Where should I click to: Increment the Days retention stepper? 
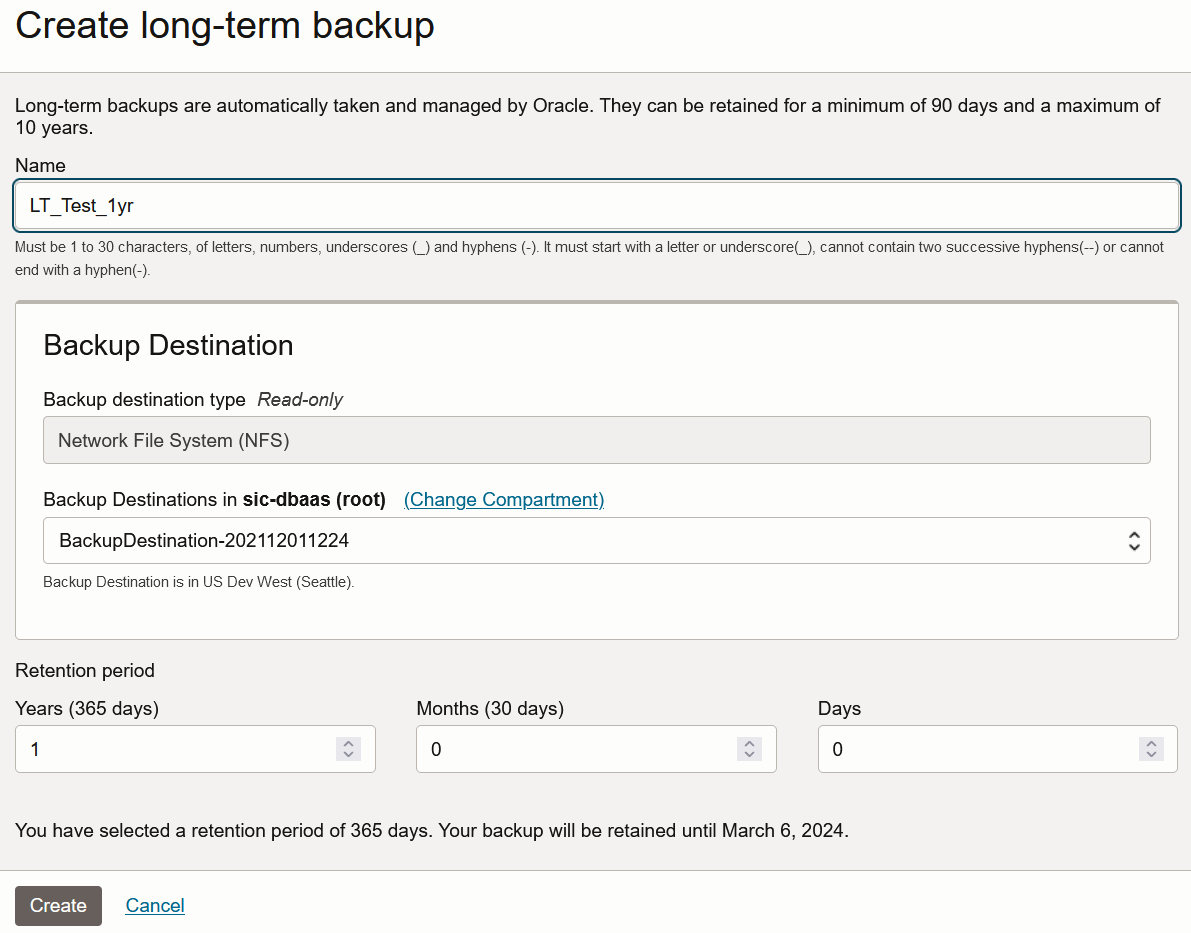coord(1151,744)
